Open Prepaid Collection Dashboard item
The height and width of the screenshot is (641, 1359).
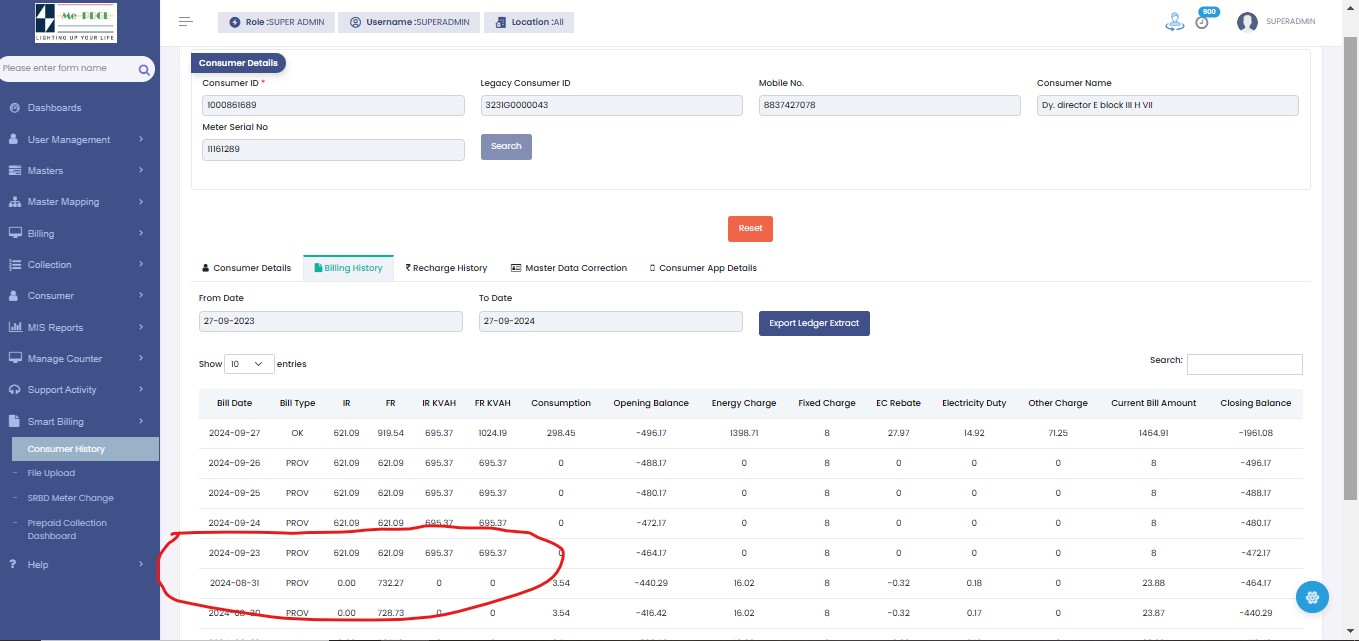pos(67,529)
